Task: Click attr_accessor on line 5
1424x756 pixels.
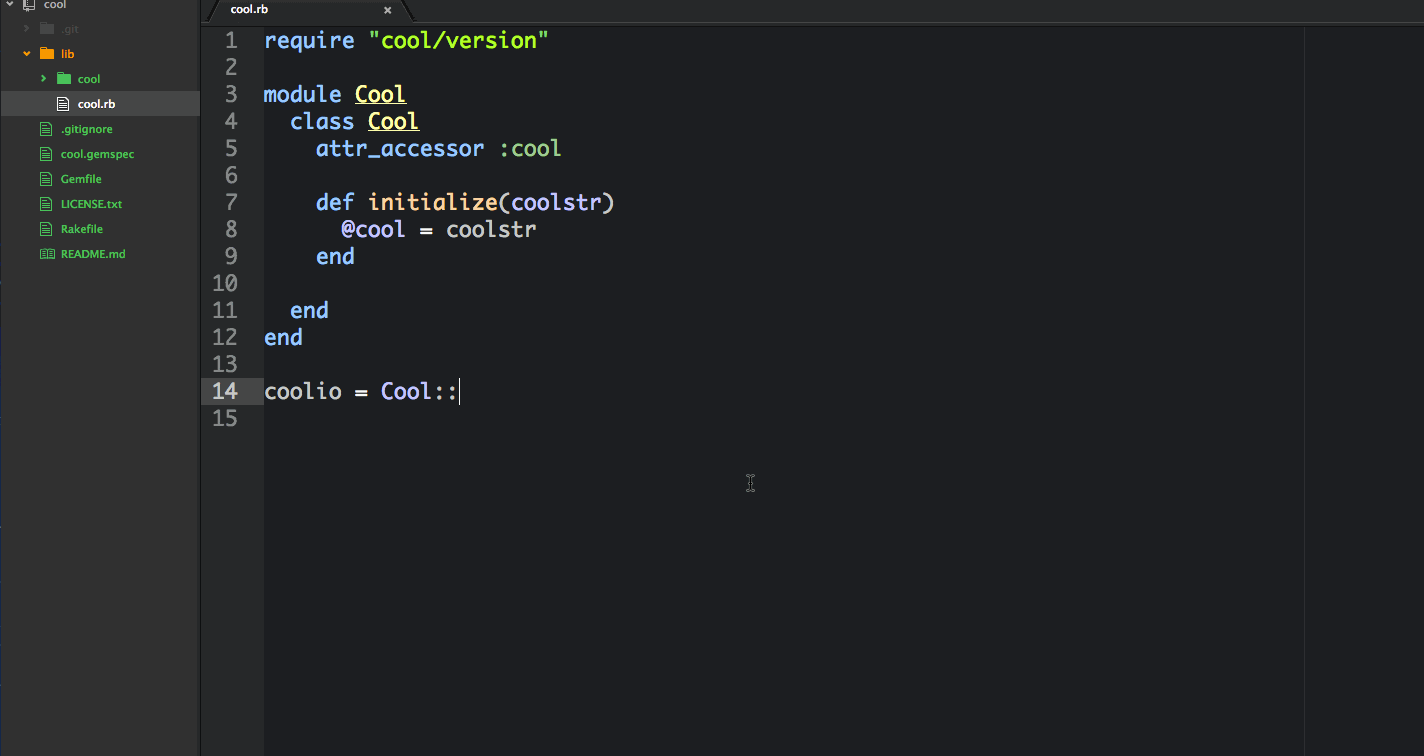Action: click(400, 149)
